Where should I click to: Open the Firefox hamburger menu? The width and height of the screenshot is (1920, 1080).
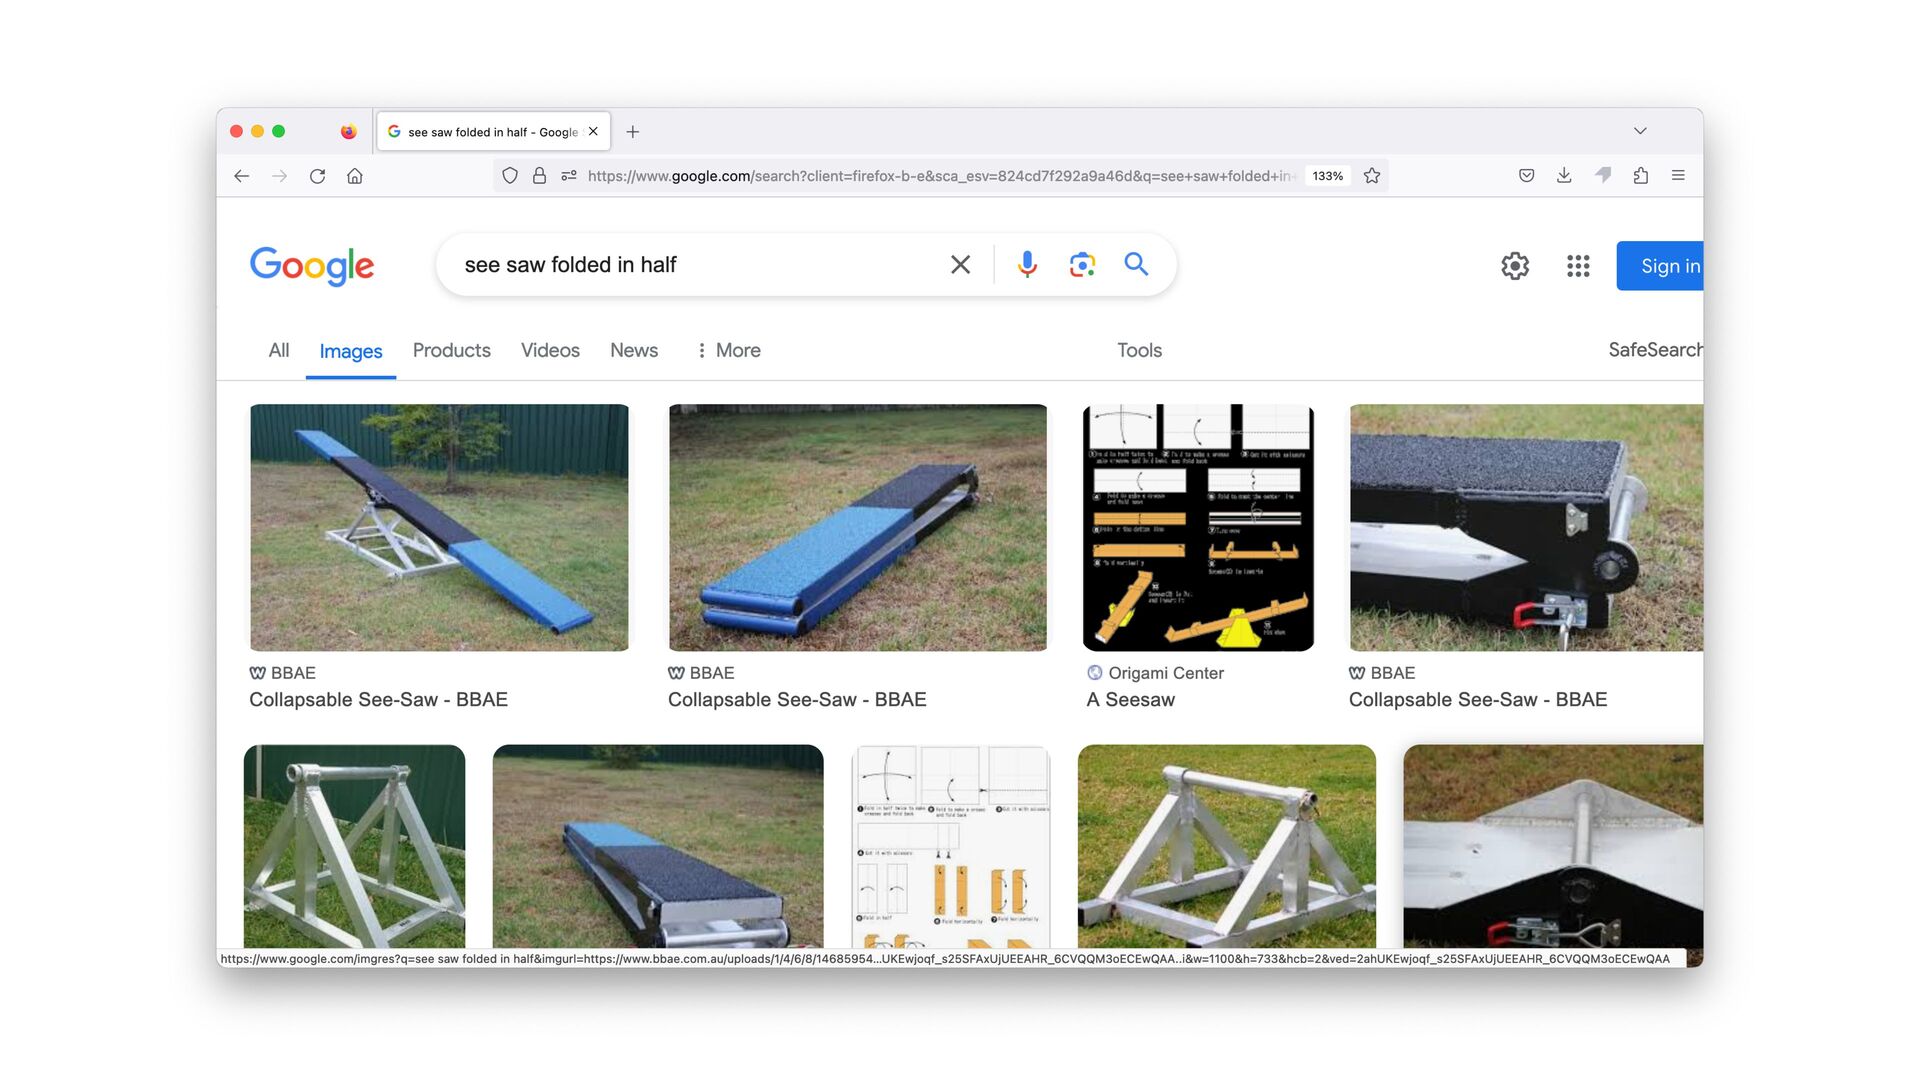pos(1678,176)
